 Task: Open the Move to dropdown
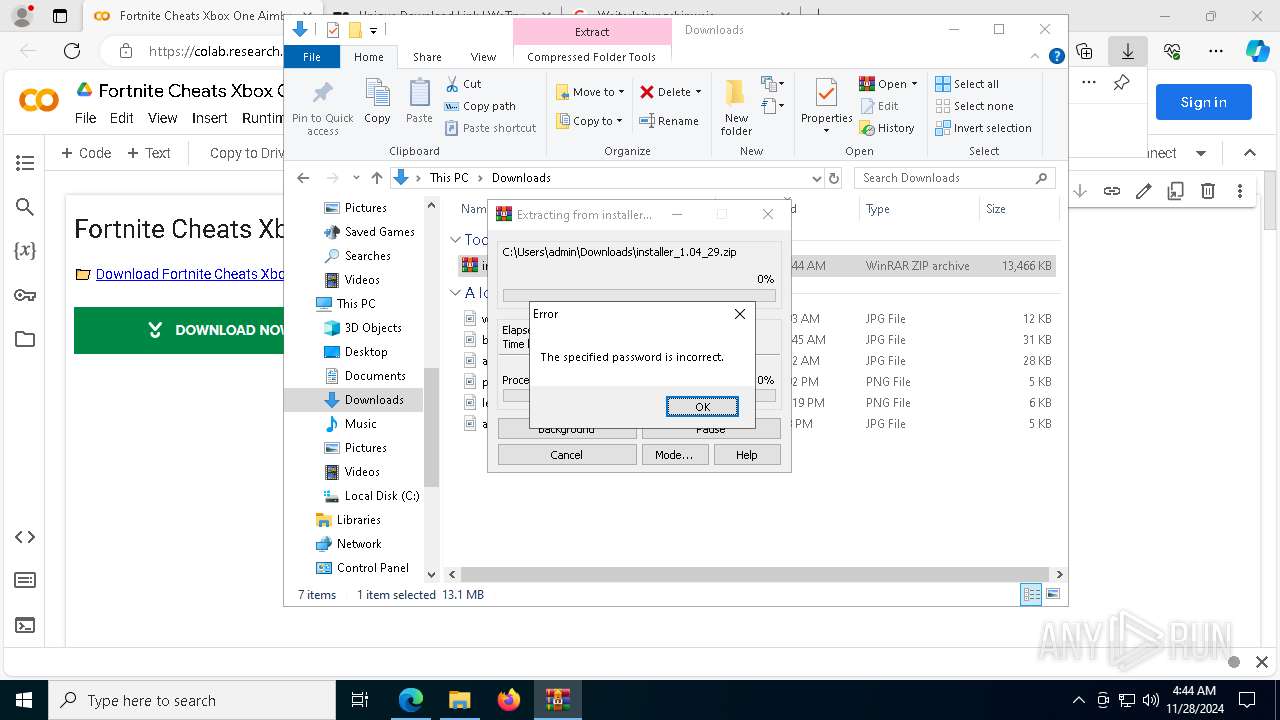[590, 92]
